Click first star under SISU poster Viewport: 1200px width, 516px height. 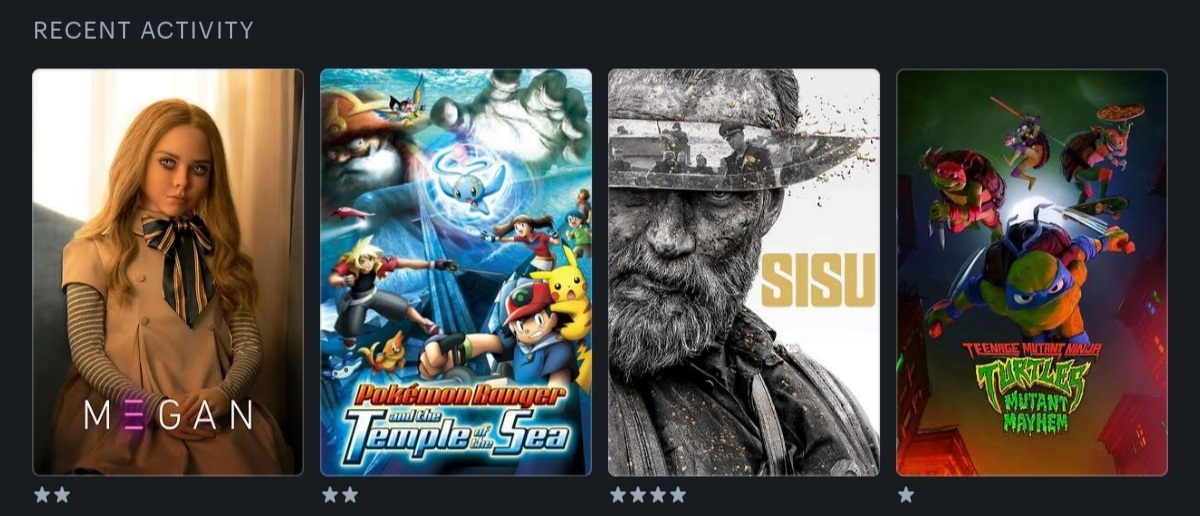click(x=619, y=494)
